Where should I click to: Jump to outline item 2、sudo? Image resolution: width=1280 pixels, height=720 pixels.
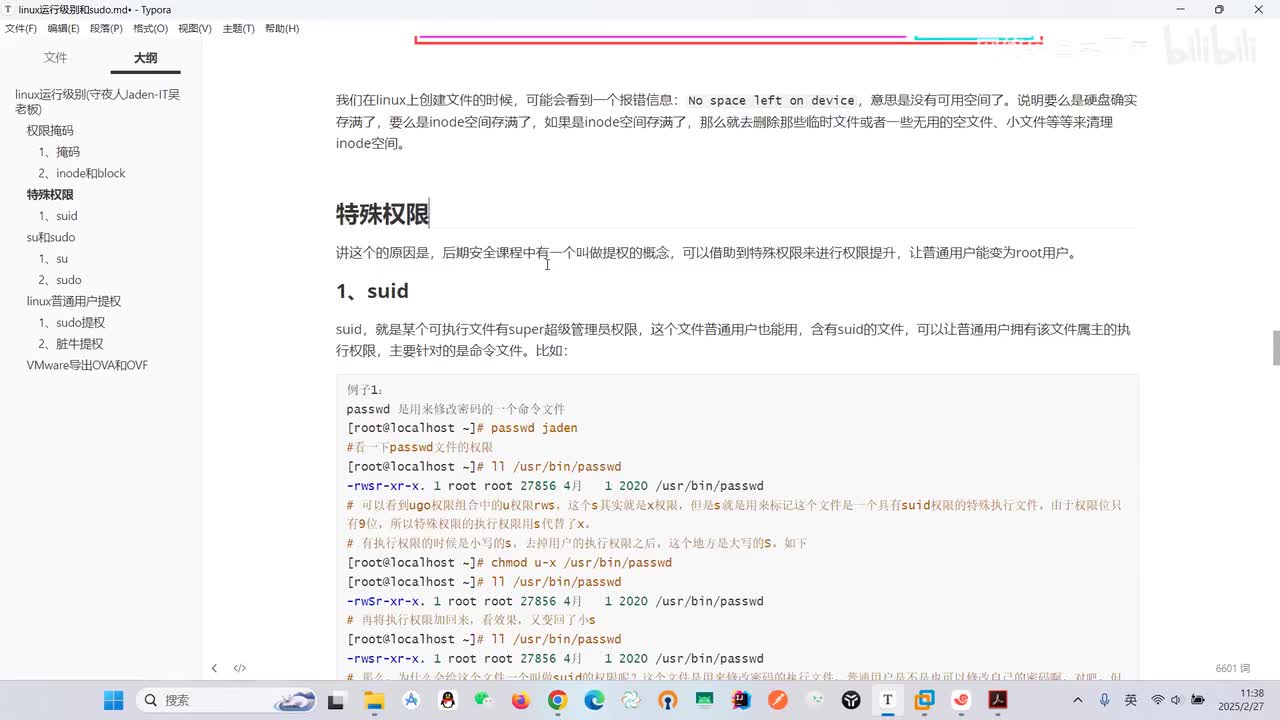[x=60, y=280]
